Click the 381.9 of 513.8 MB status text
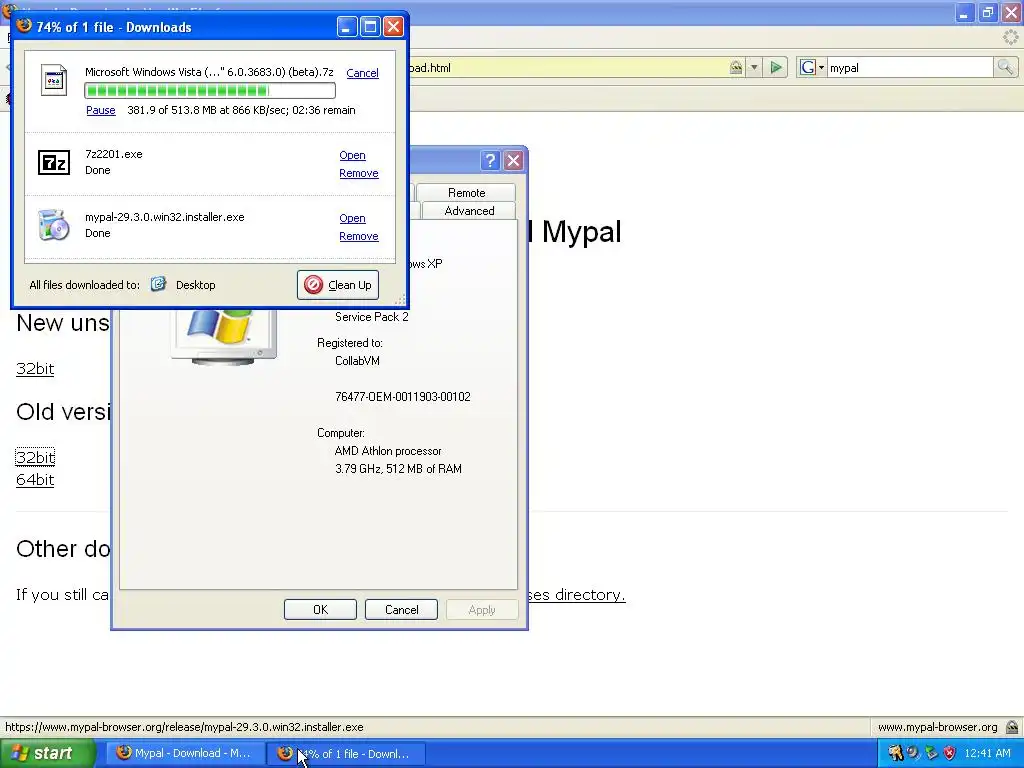The height and width of the screenshot is (768, 1024). (241, 110)
